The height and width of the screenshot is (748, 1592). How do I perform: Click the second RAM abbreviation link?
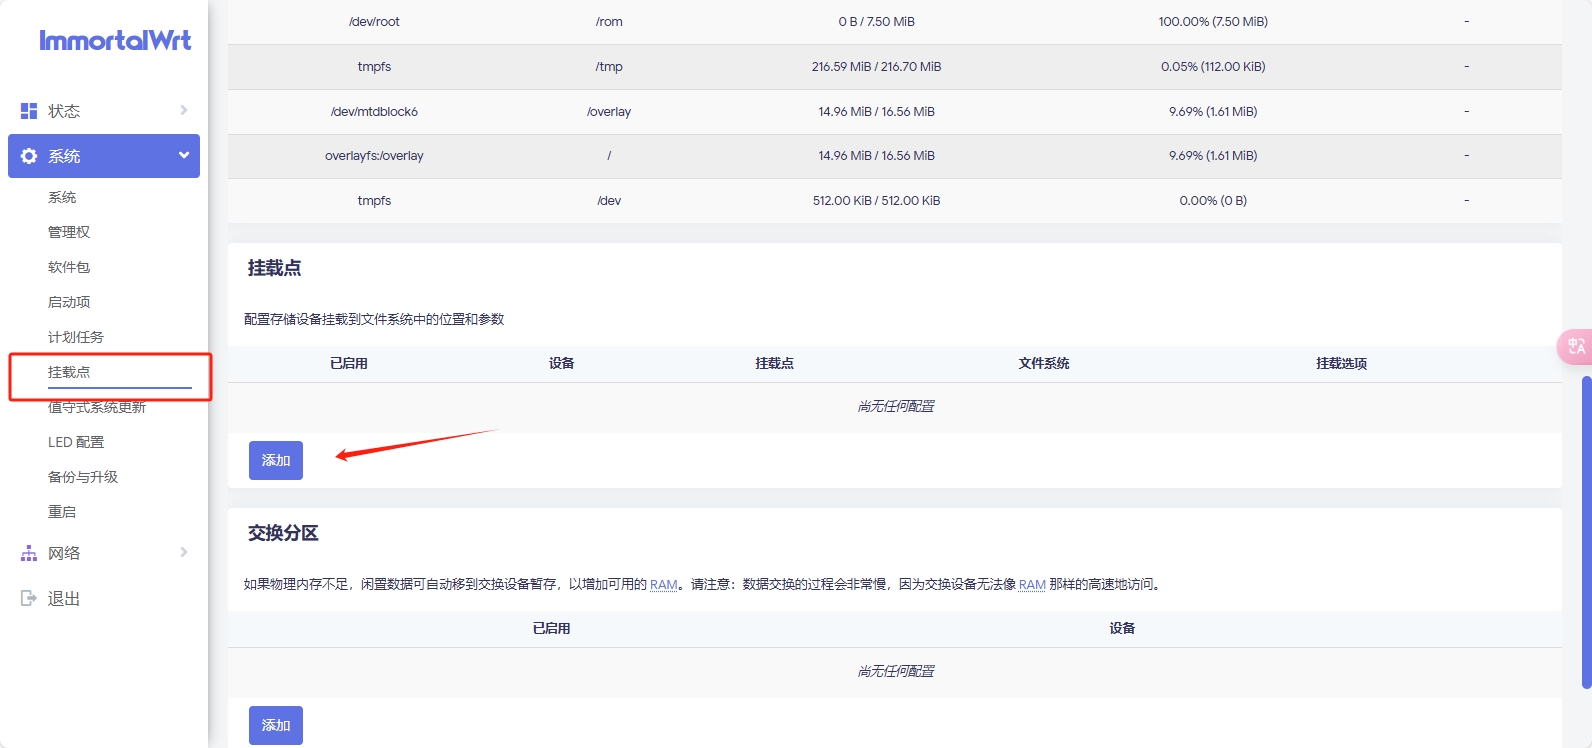pyautogui.click(x=1032, y=584)
